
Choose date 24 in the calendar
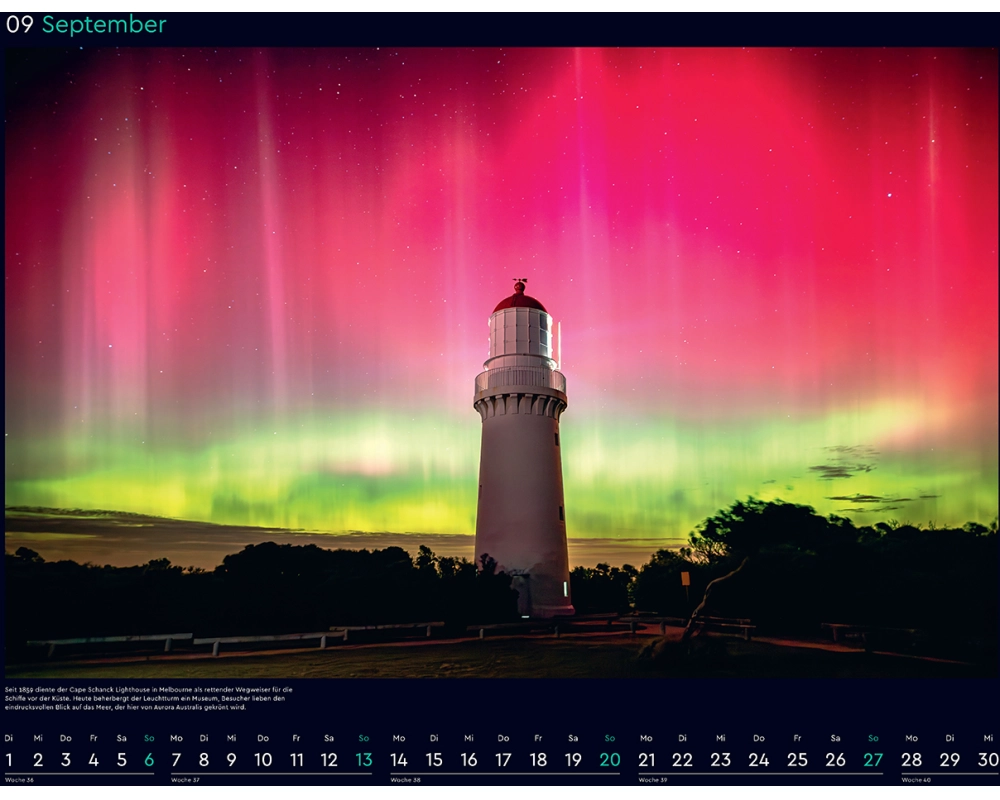759,760
